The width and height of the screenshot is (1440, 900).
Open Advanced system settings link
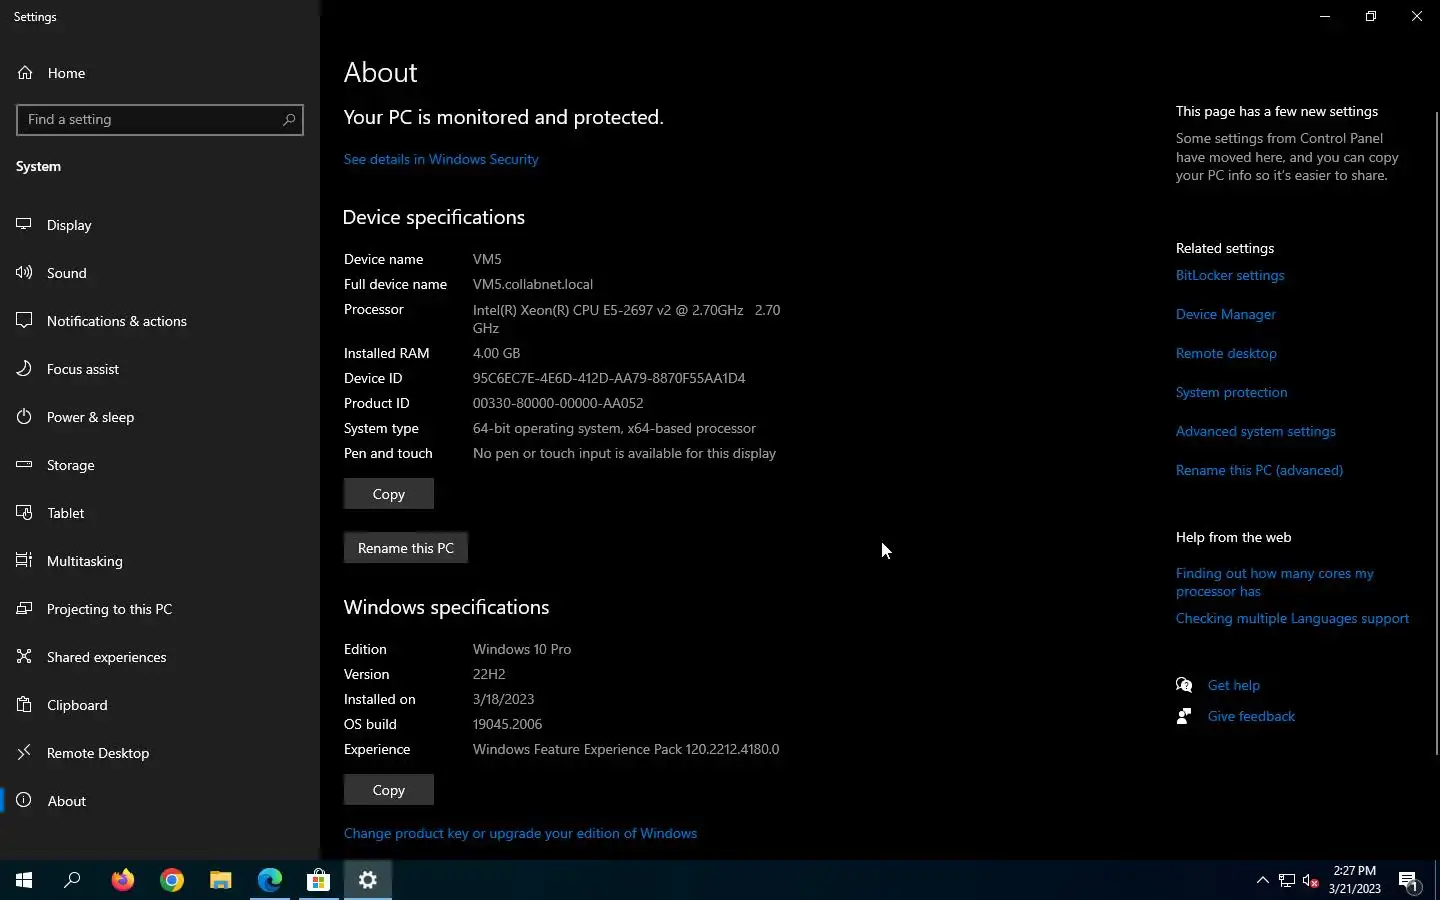tap(1256, 431)
